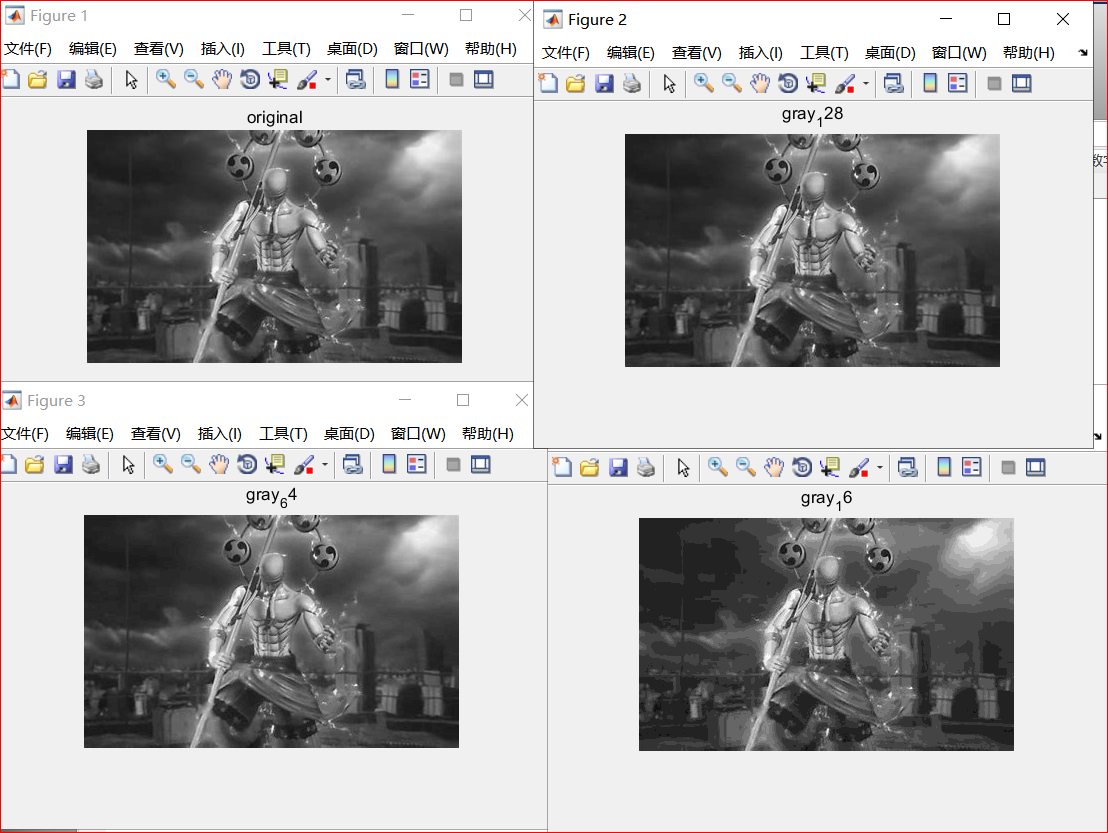Activate Zoom Out tool in Figure 3
This screenshot has height=833, width=1108.
point(191,465)
